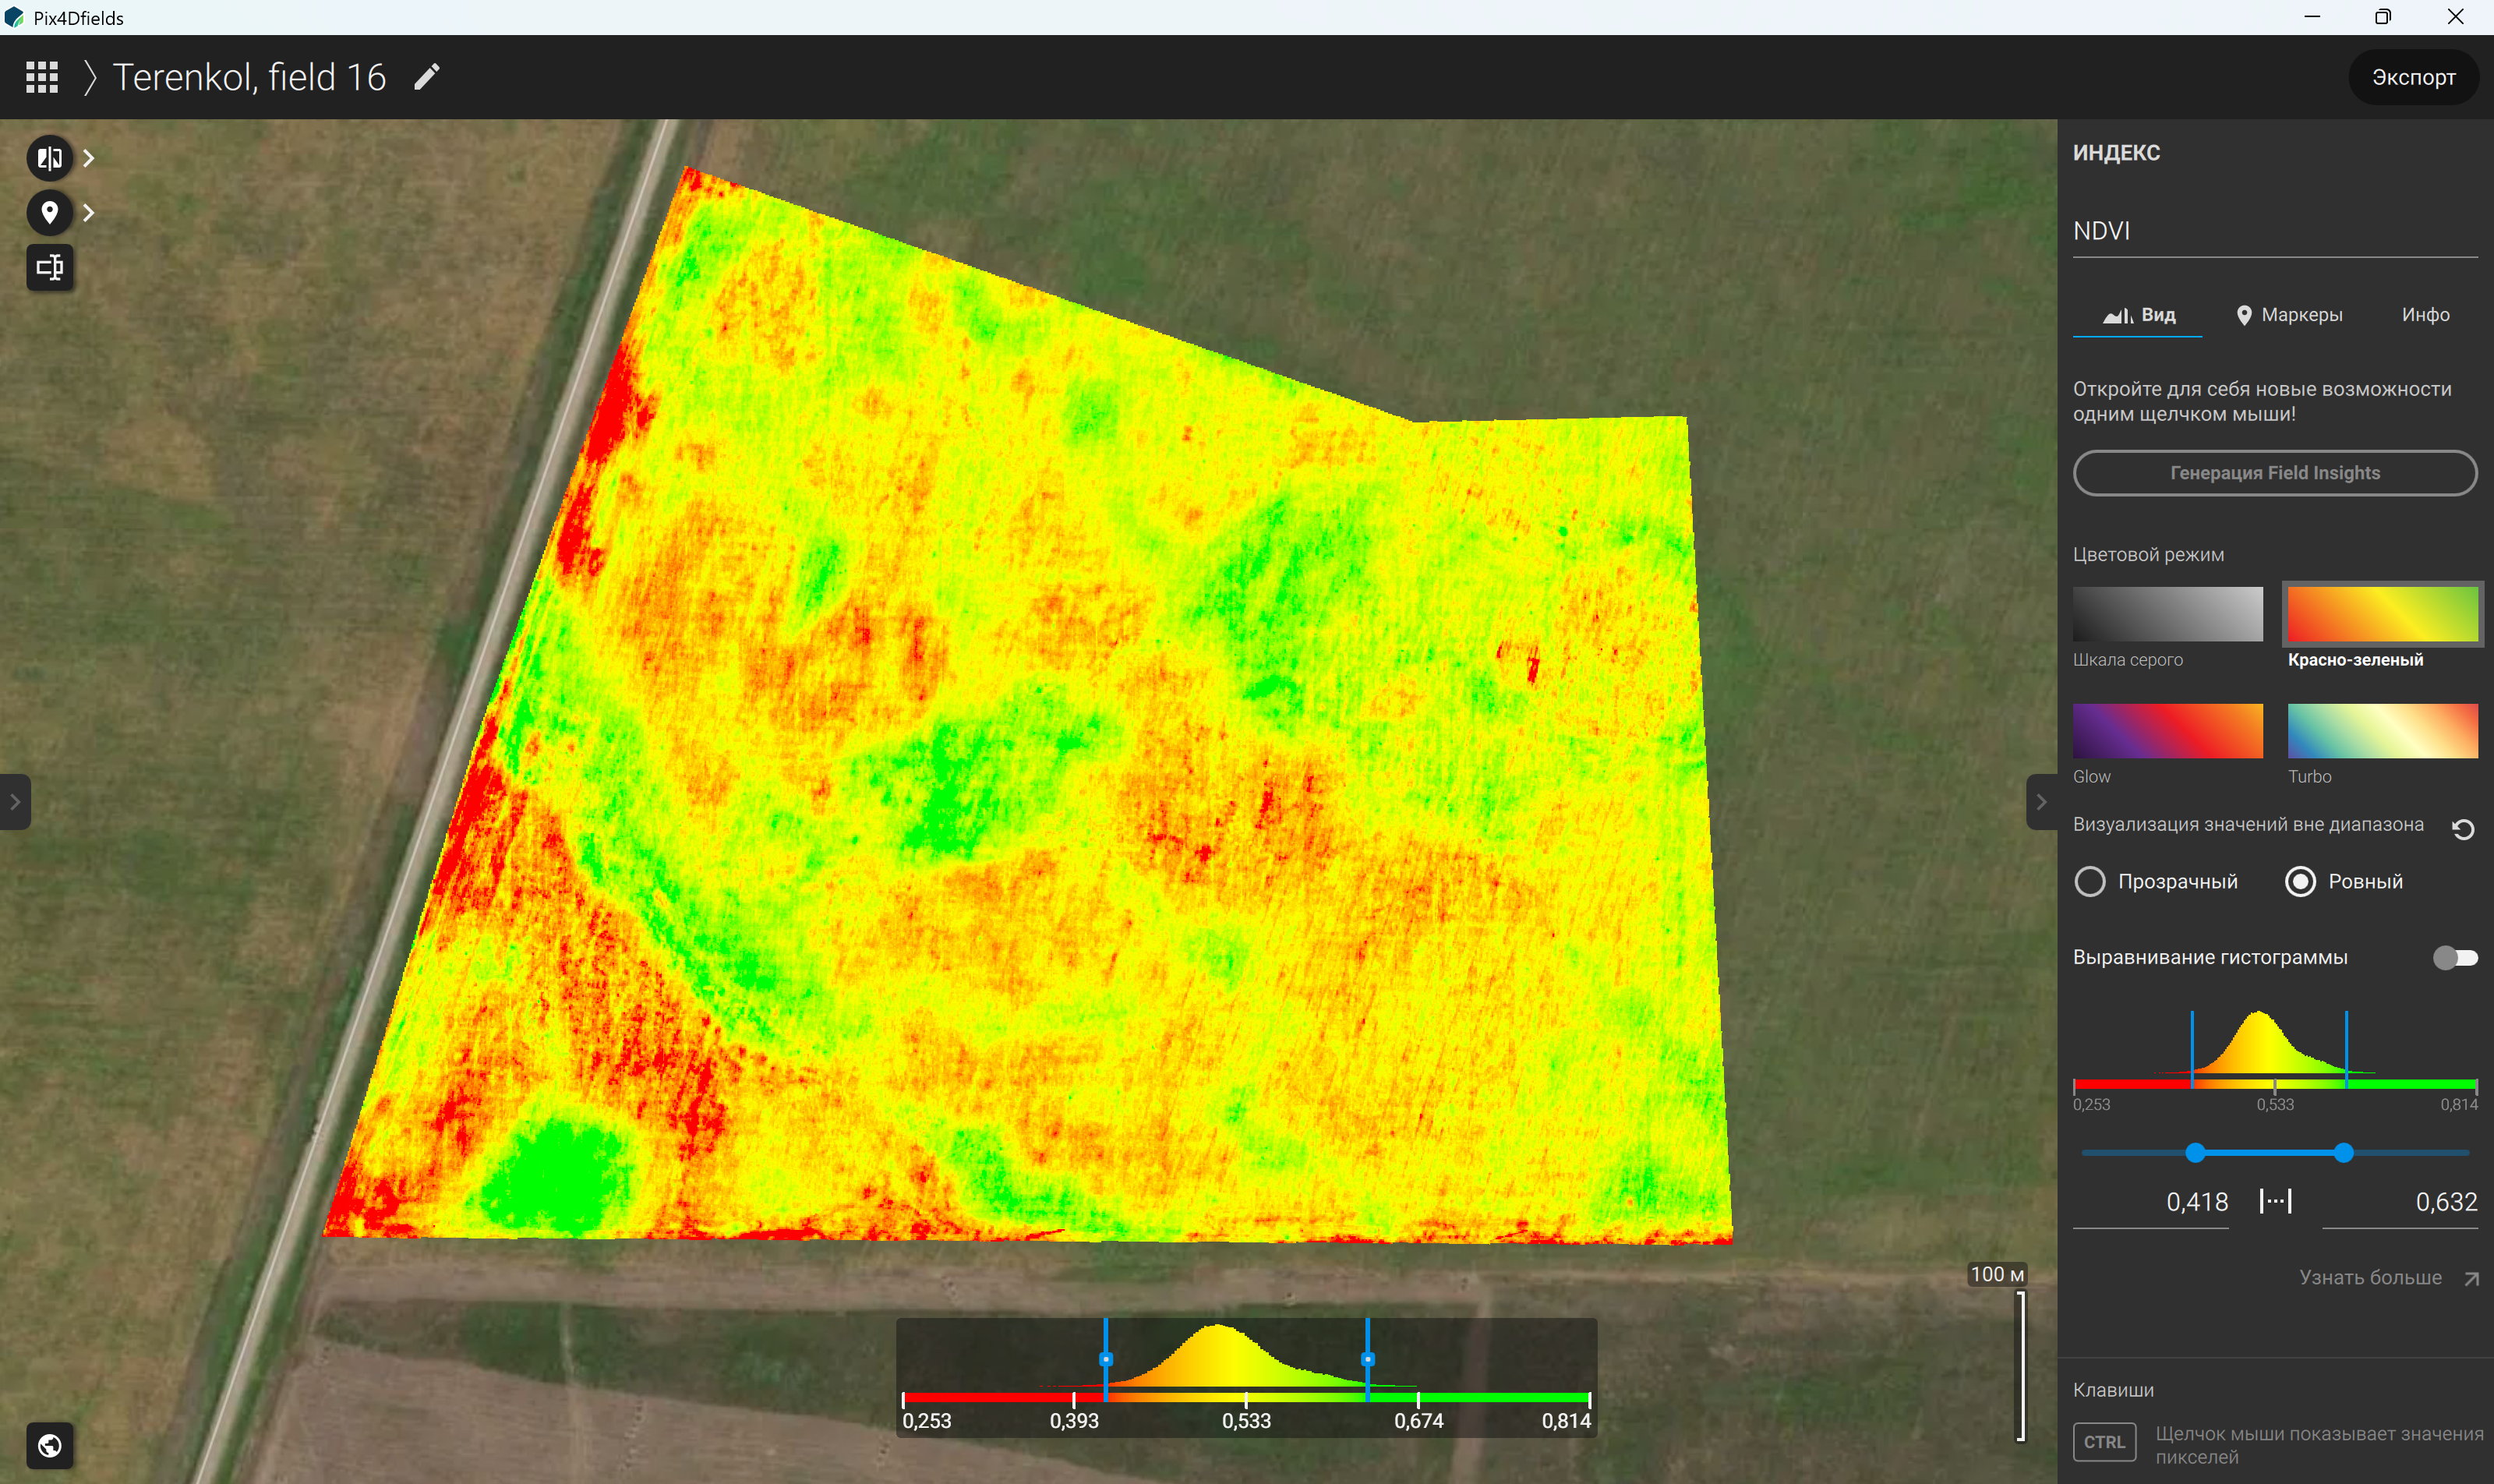Choose the Turbo color mode swatch

(2382, 731)
